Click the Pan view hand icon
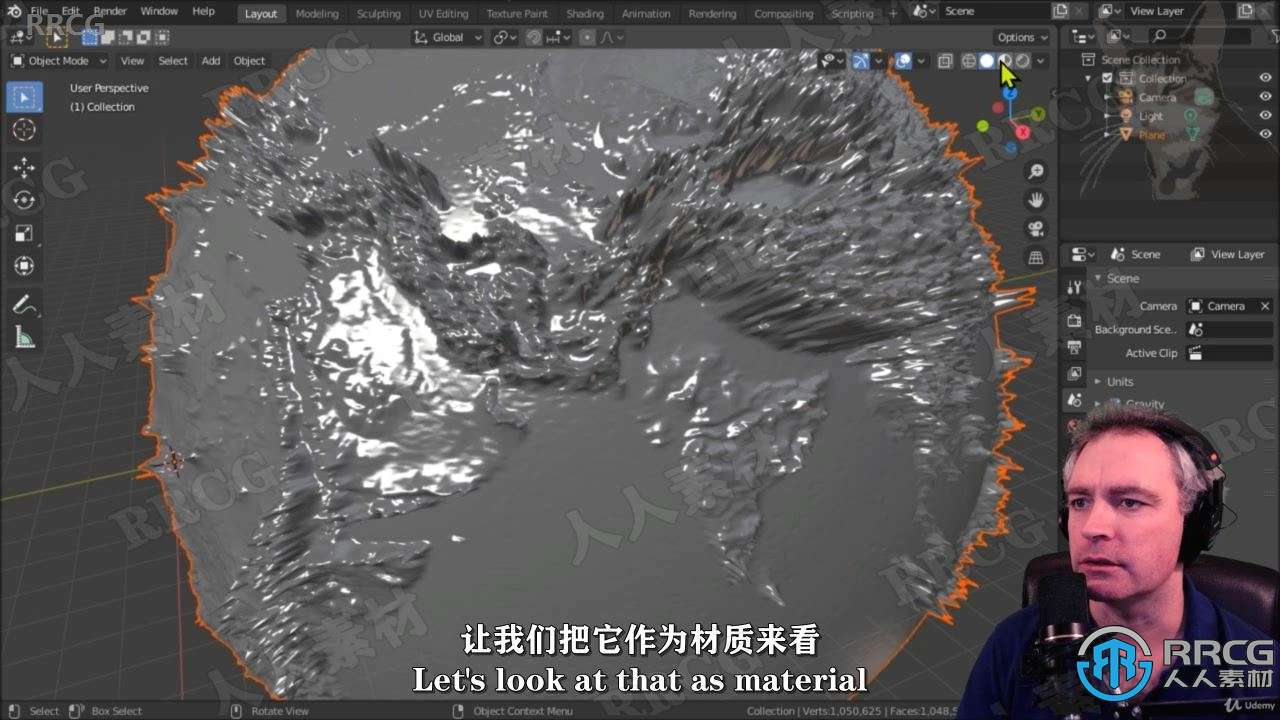Image resolution: width=1280 pixels, height=720 pixels. [1036, 200]
